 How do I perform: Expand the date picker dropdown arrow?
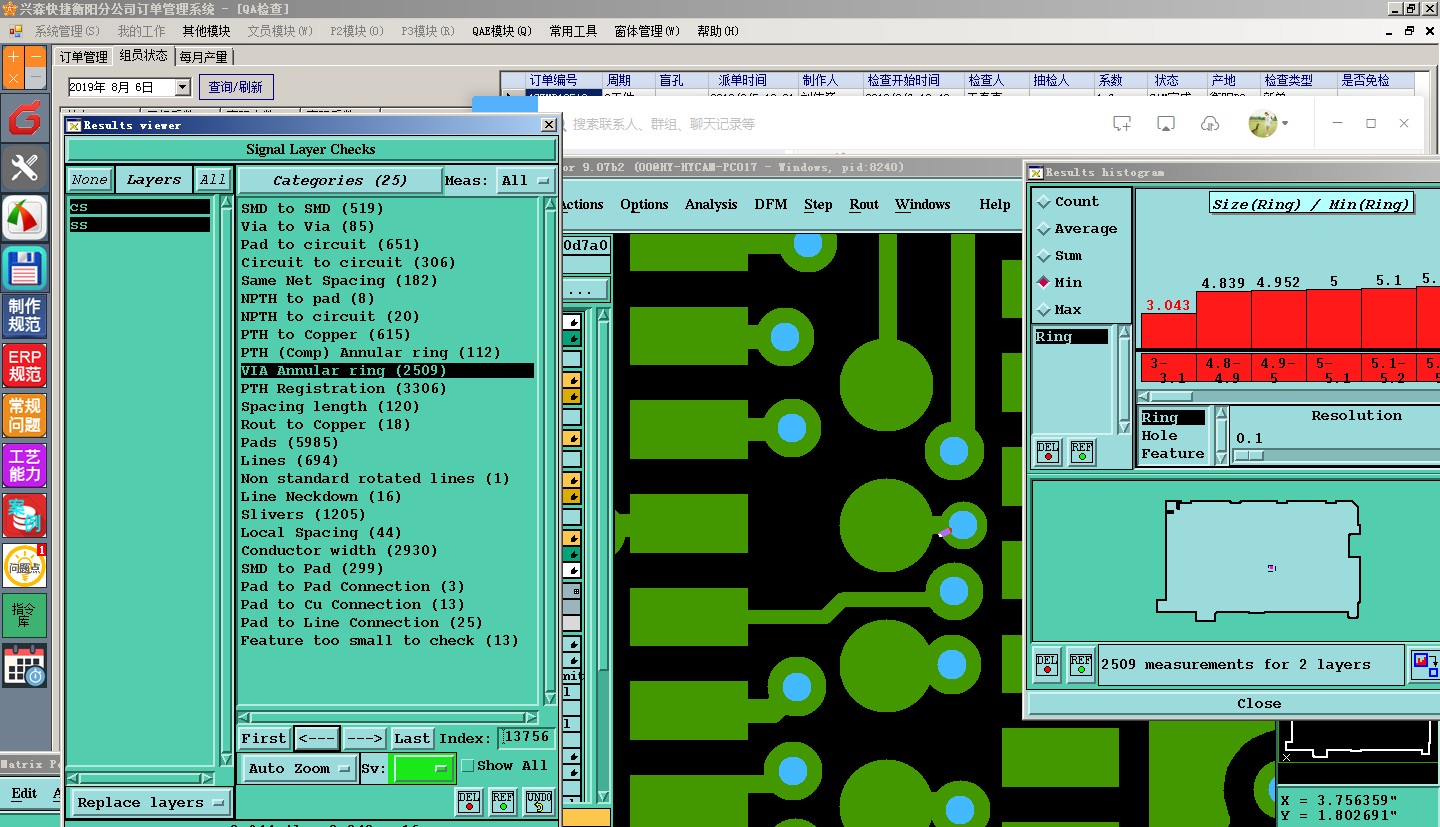182,88
